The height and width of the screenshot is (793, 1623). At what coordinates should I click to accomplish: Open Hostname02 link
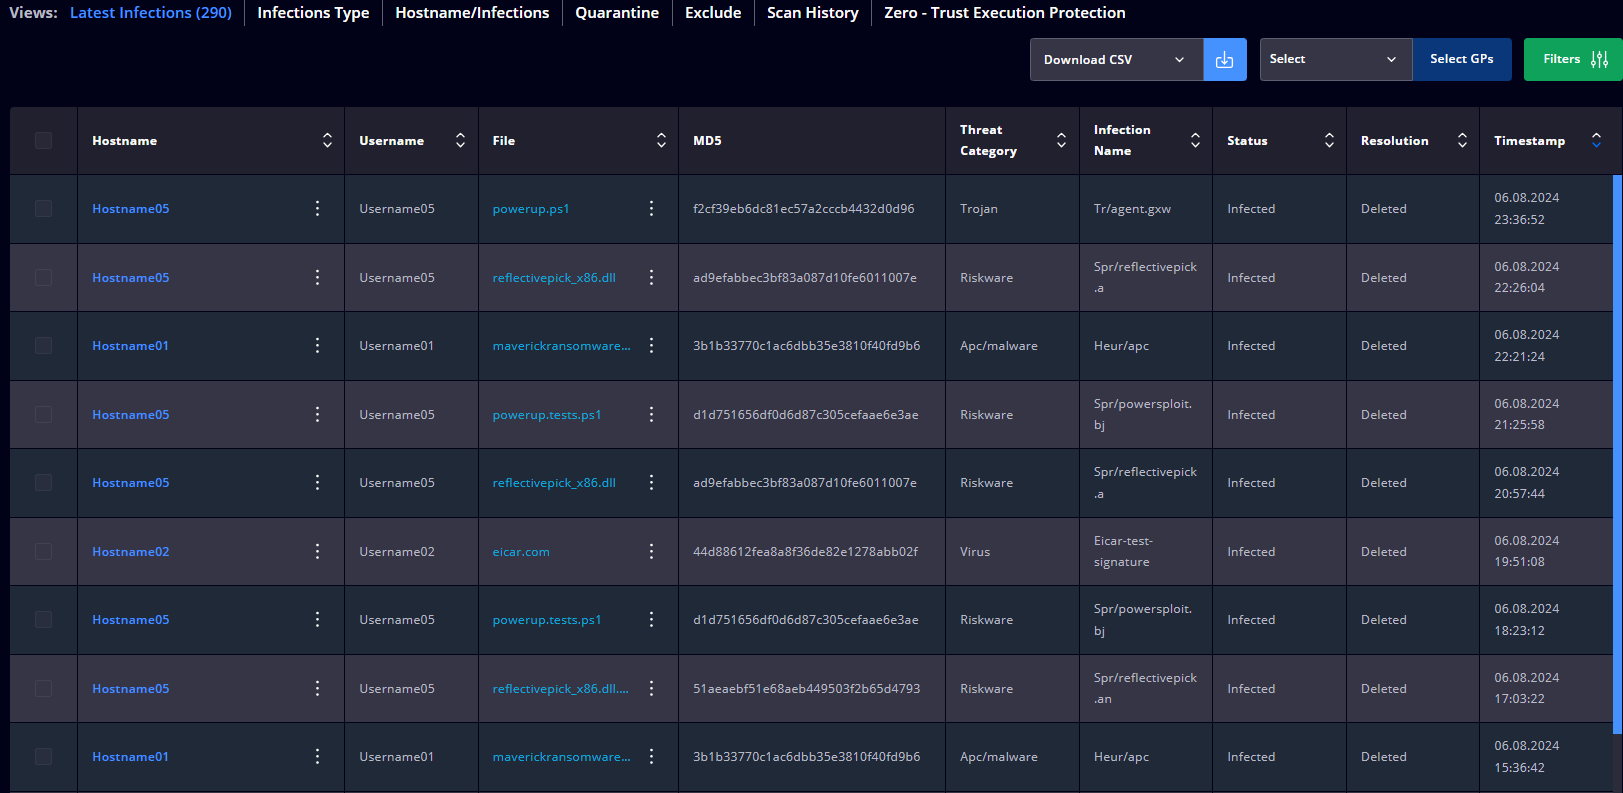click(x=131, y=552)
